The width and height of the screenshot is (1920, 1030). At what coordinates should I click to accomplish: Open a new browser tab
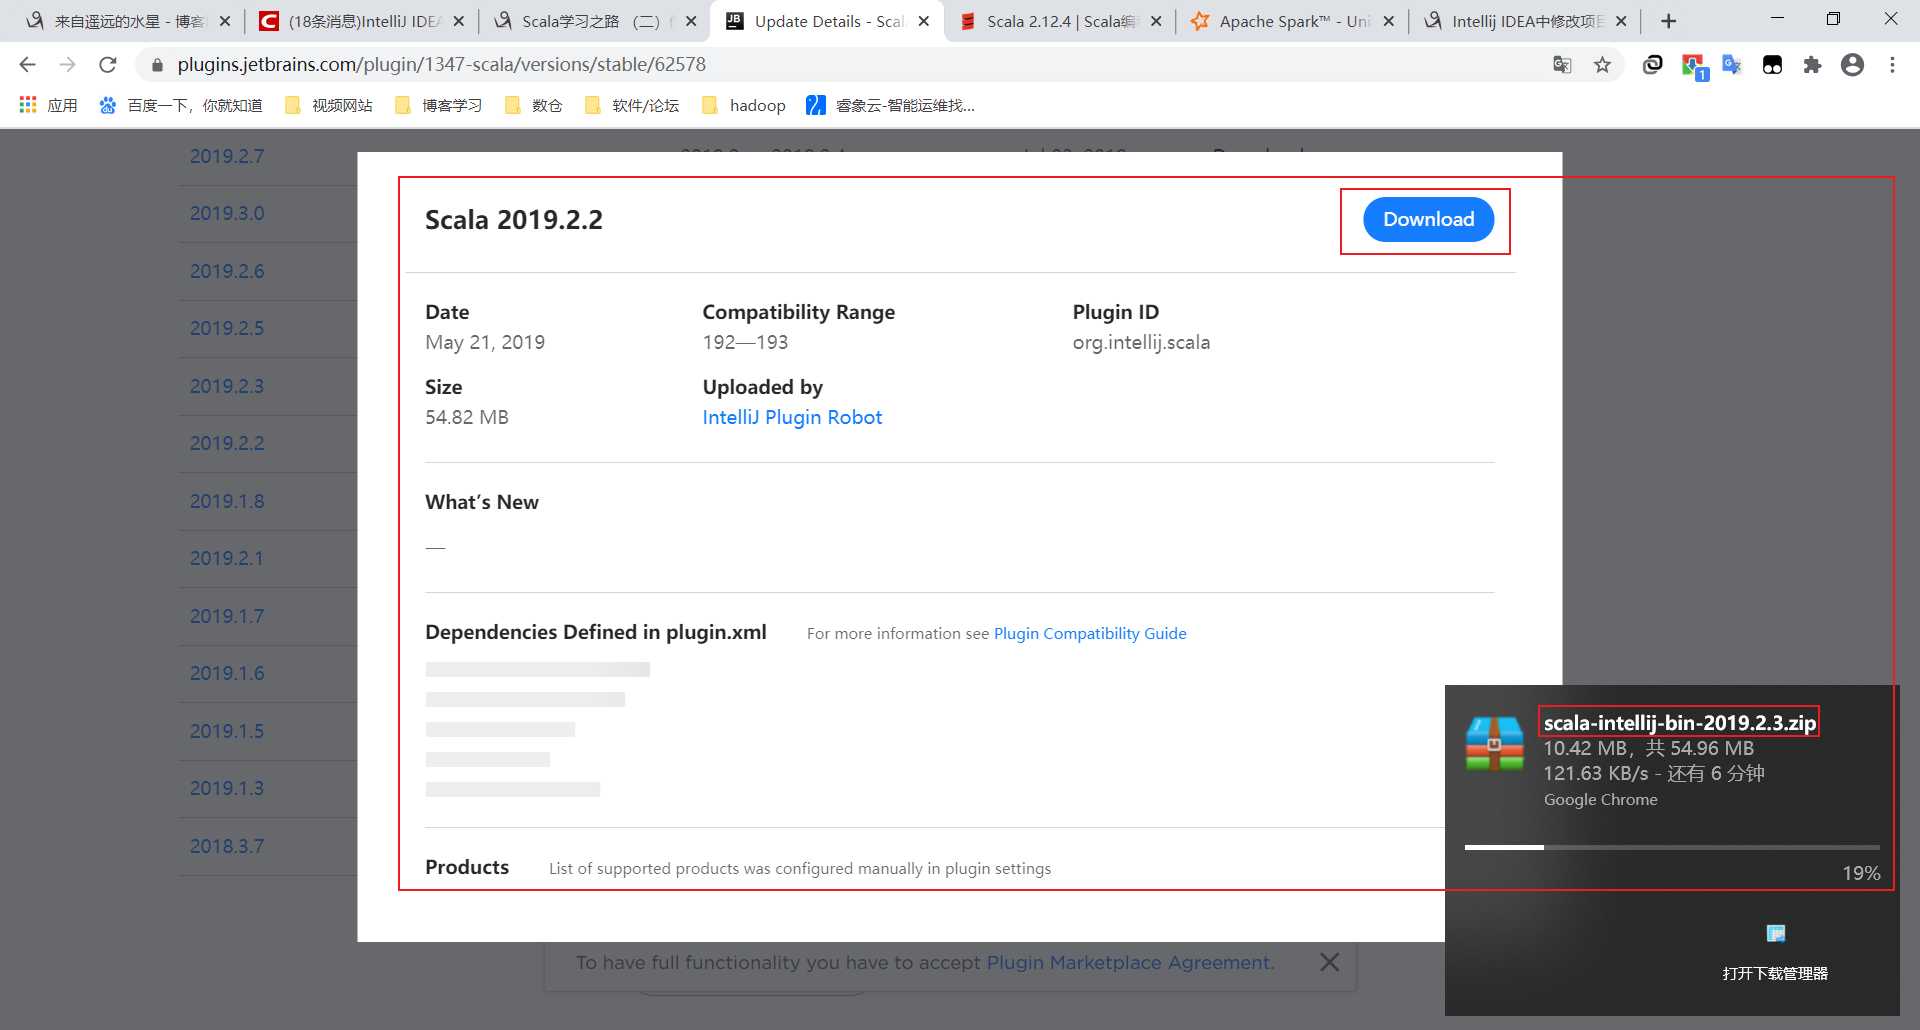[x=1668, y=21]
